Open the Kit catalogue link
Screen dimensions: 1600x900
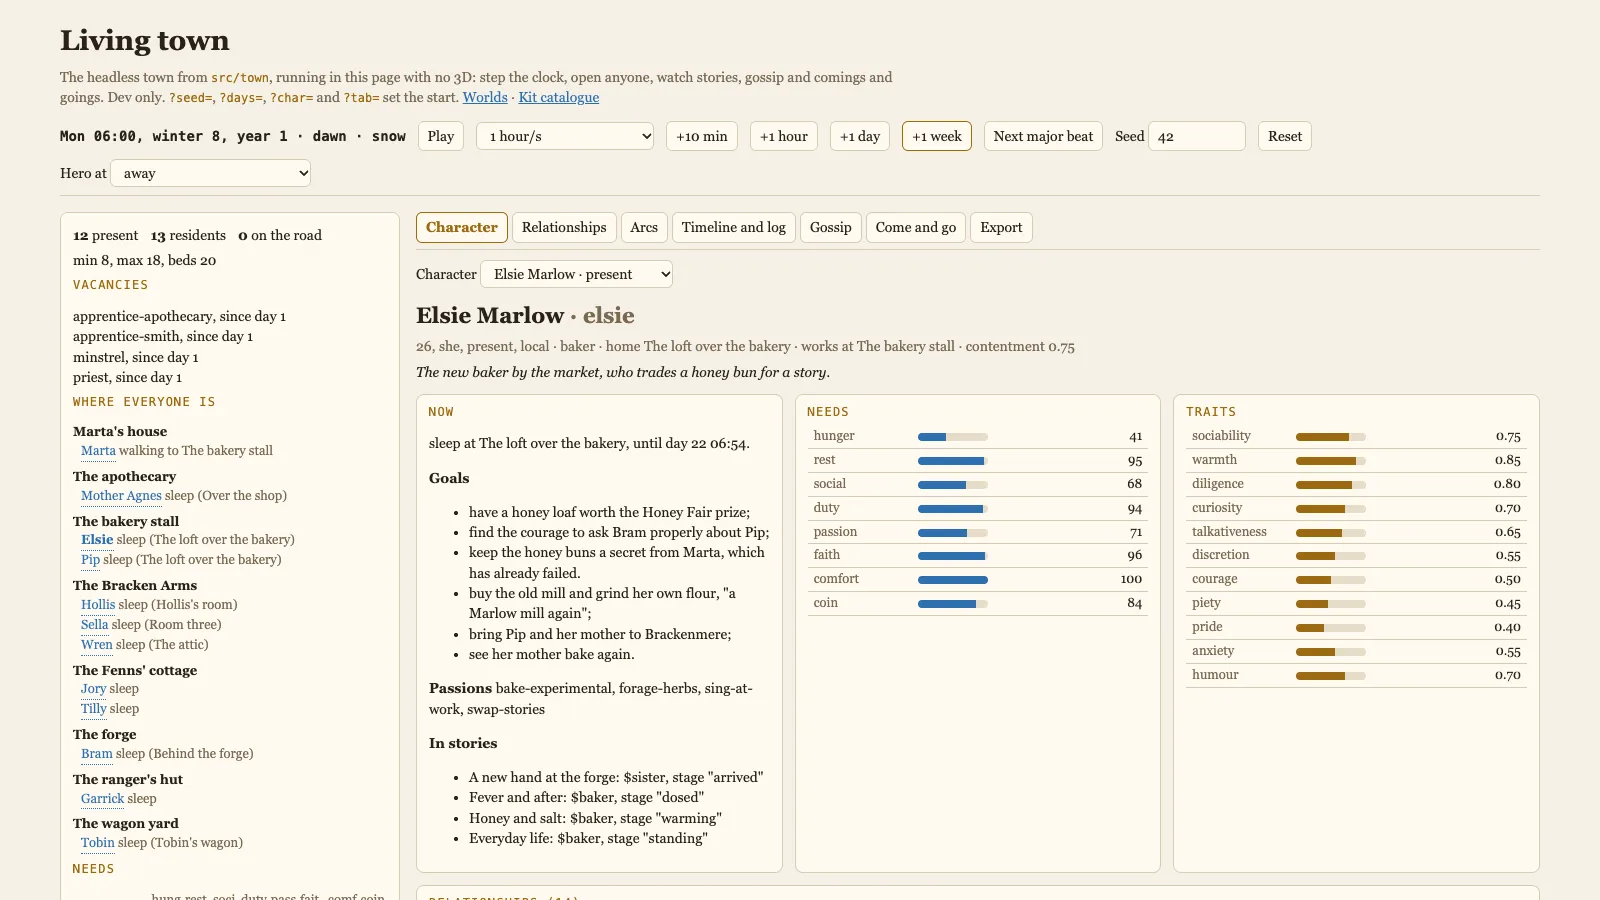point(559,97)
